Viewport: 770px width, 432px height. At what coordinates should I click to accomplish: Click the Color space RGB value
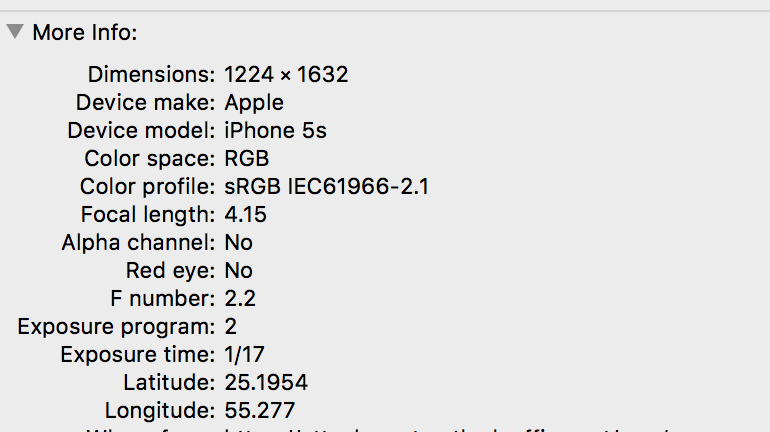pyautogui.click(x=247, y=158)
